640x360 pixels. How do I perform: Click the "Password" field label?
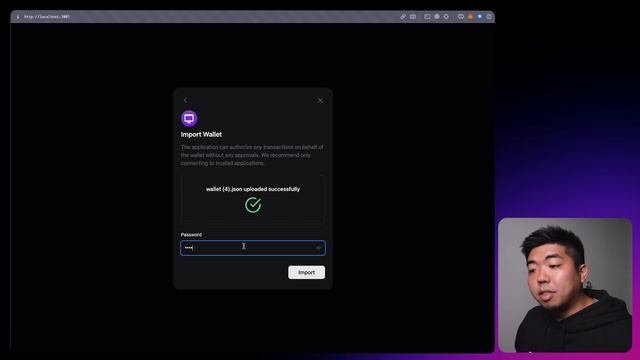[191, 235]
